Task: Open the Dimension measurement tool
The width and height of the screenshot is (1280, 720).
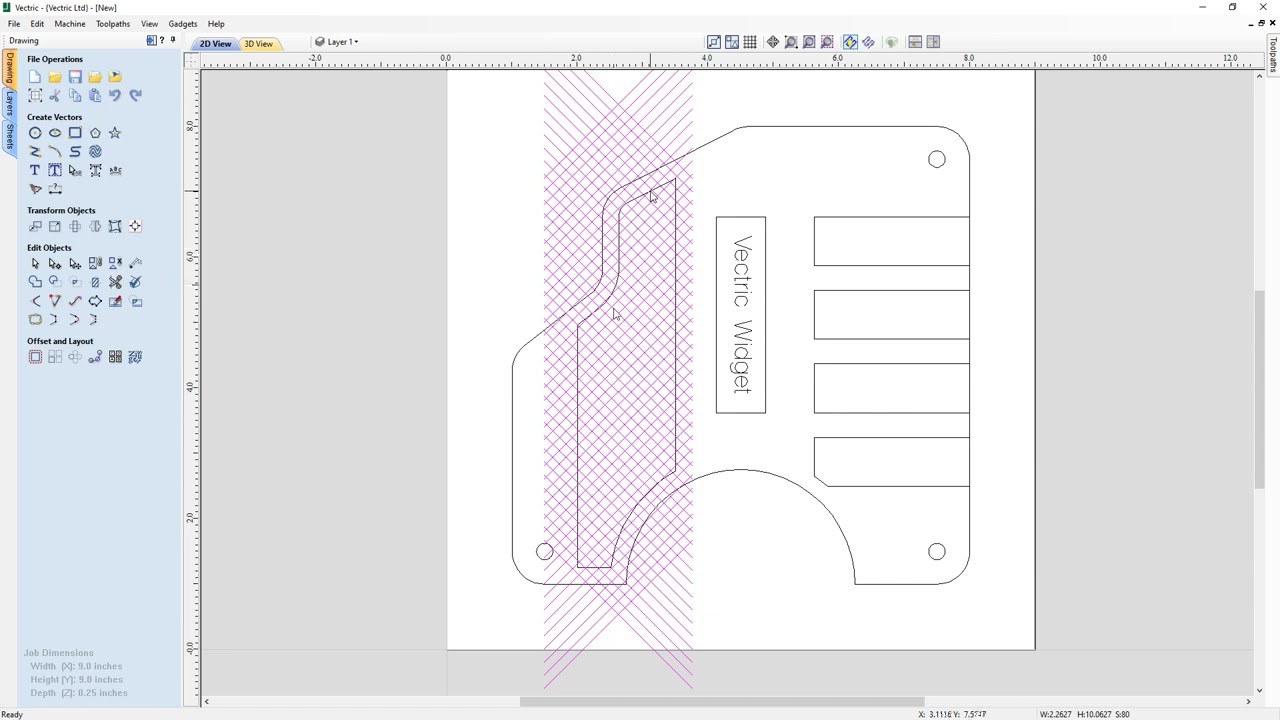Action: (x=55, y=189)
